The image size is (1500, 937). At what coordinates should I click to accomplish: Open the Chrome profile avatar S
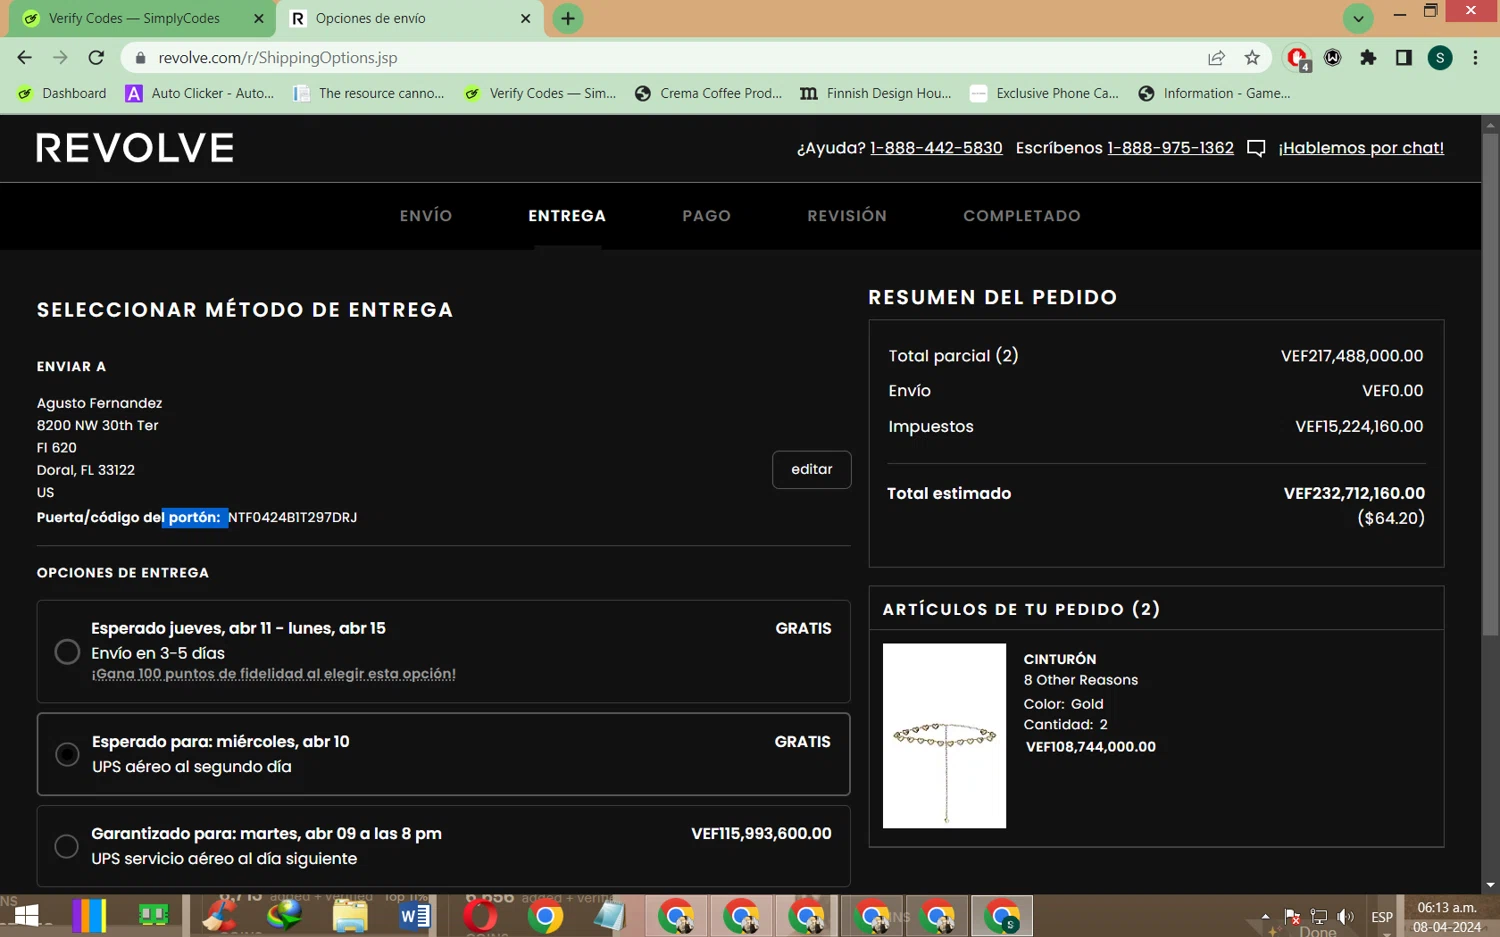tap(1440, 58)
